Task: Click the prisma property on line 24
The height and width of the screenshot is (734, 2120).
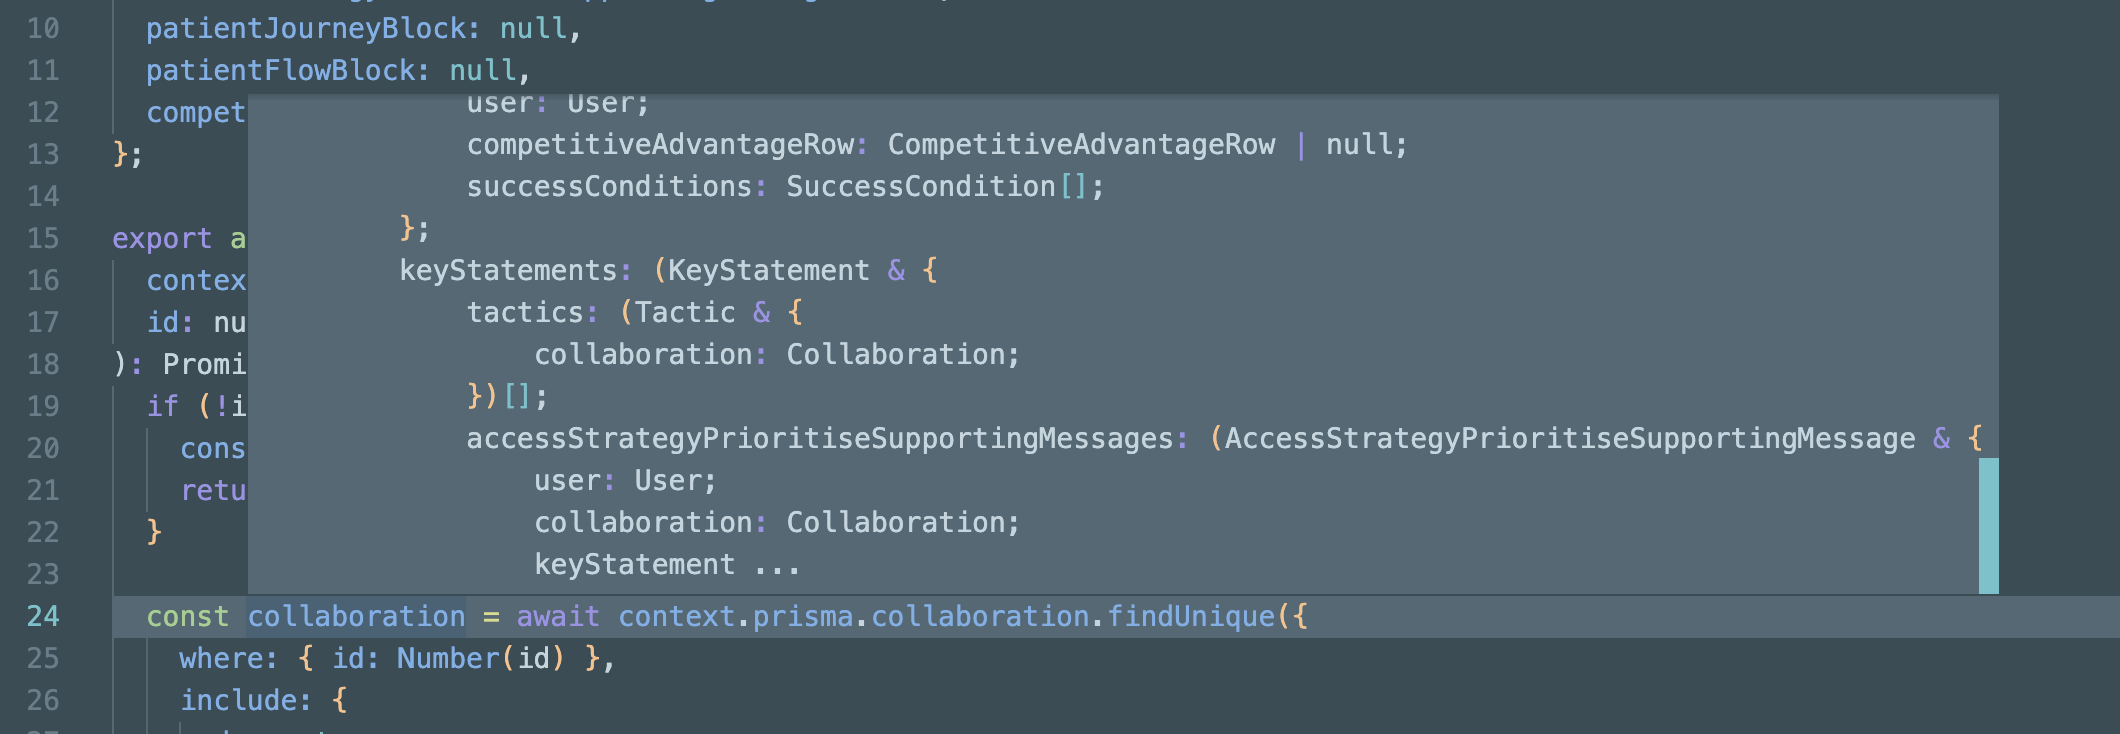Action: coord(803,616)
